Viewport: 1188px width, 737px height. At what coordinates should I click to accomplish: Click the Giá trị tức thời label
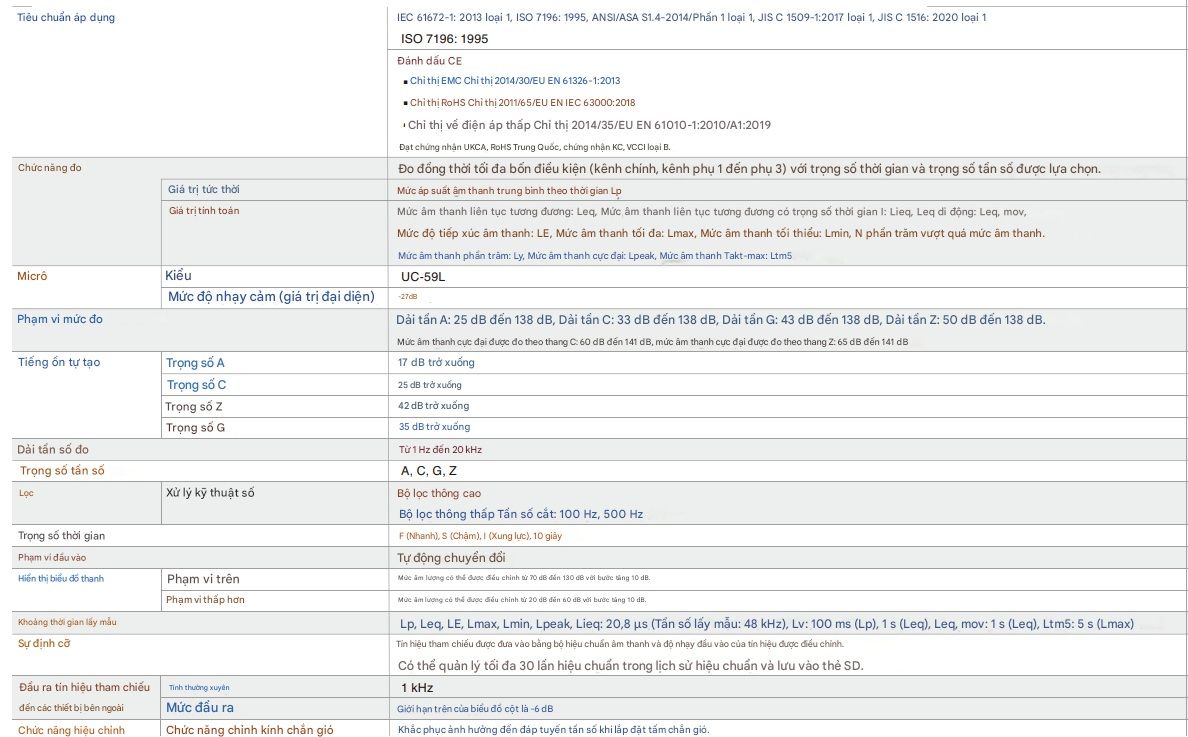coord(204,190)
